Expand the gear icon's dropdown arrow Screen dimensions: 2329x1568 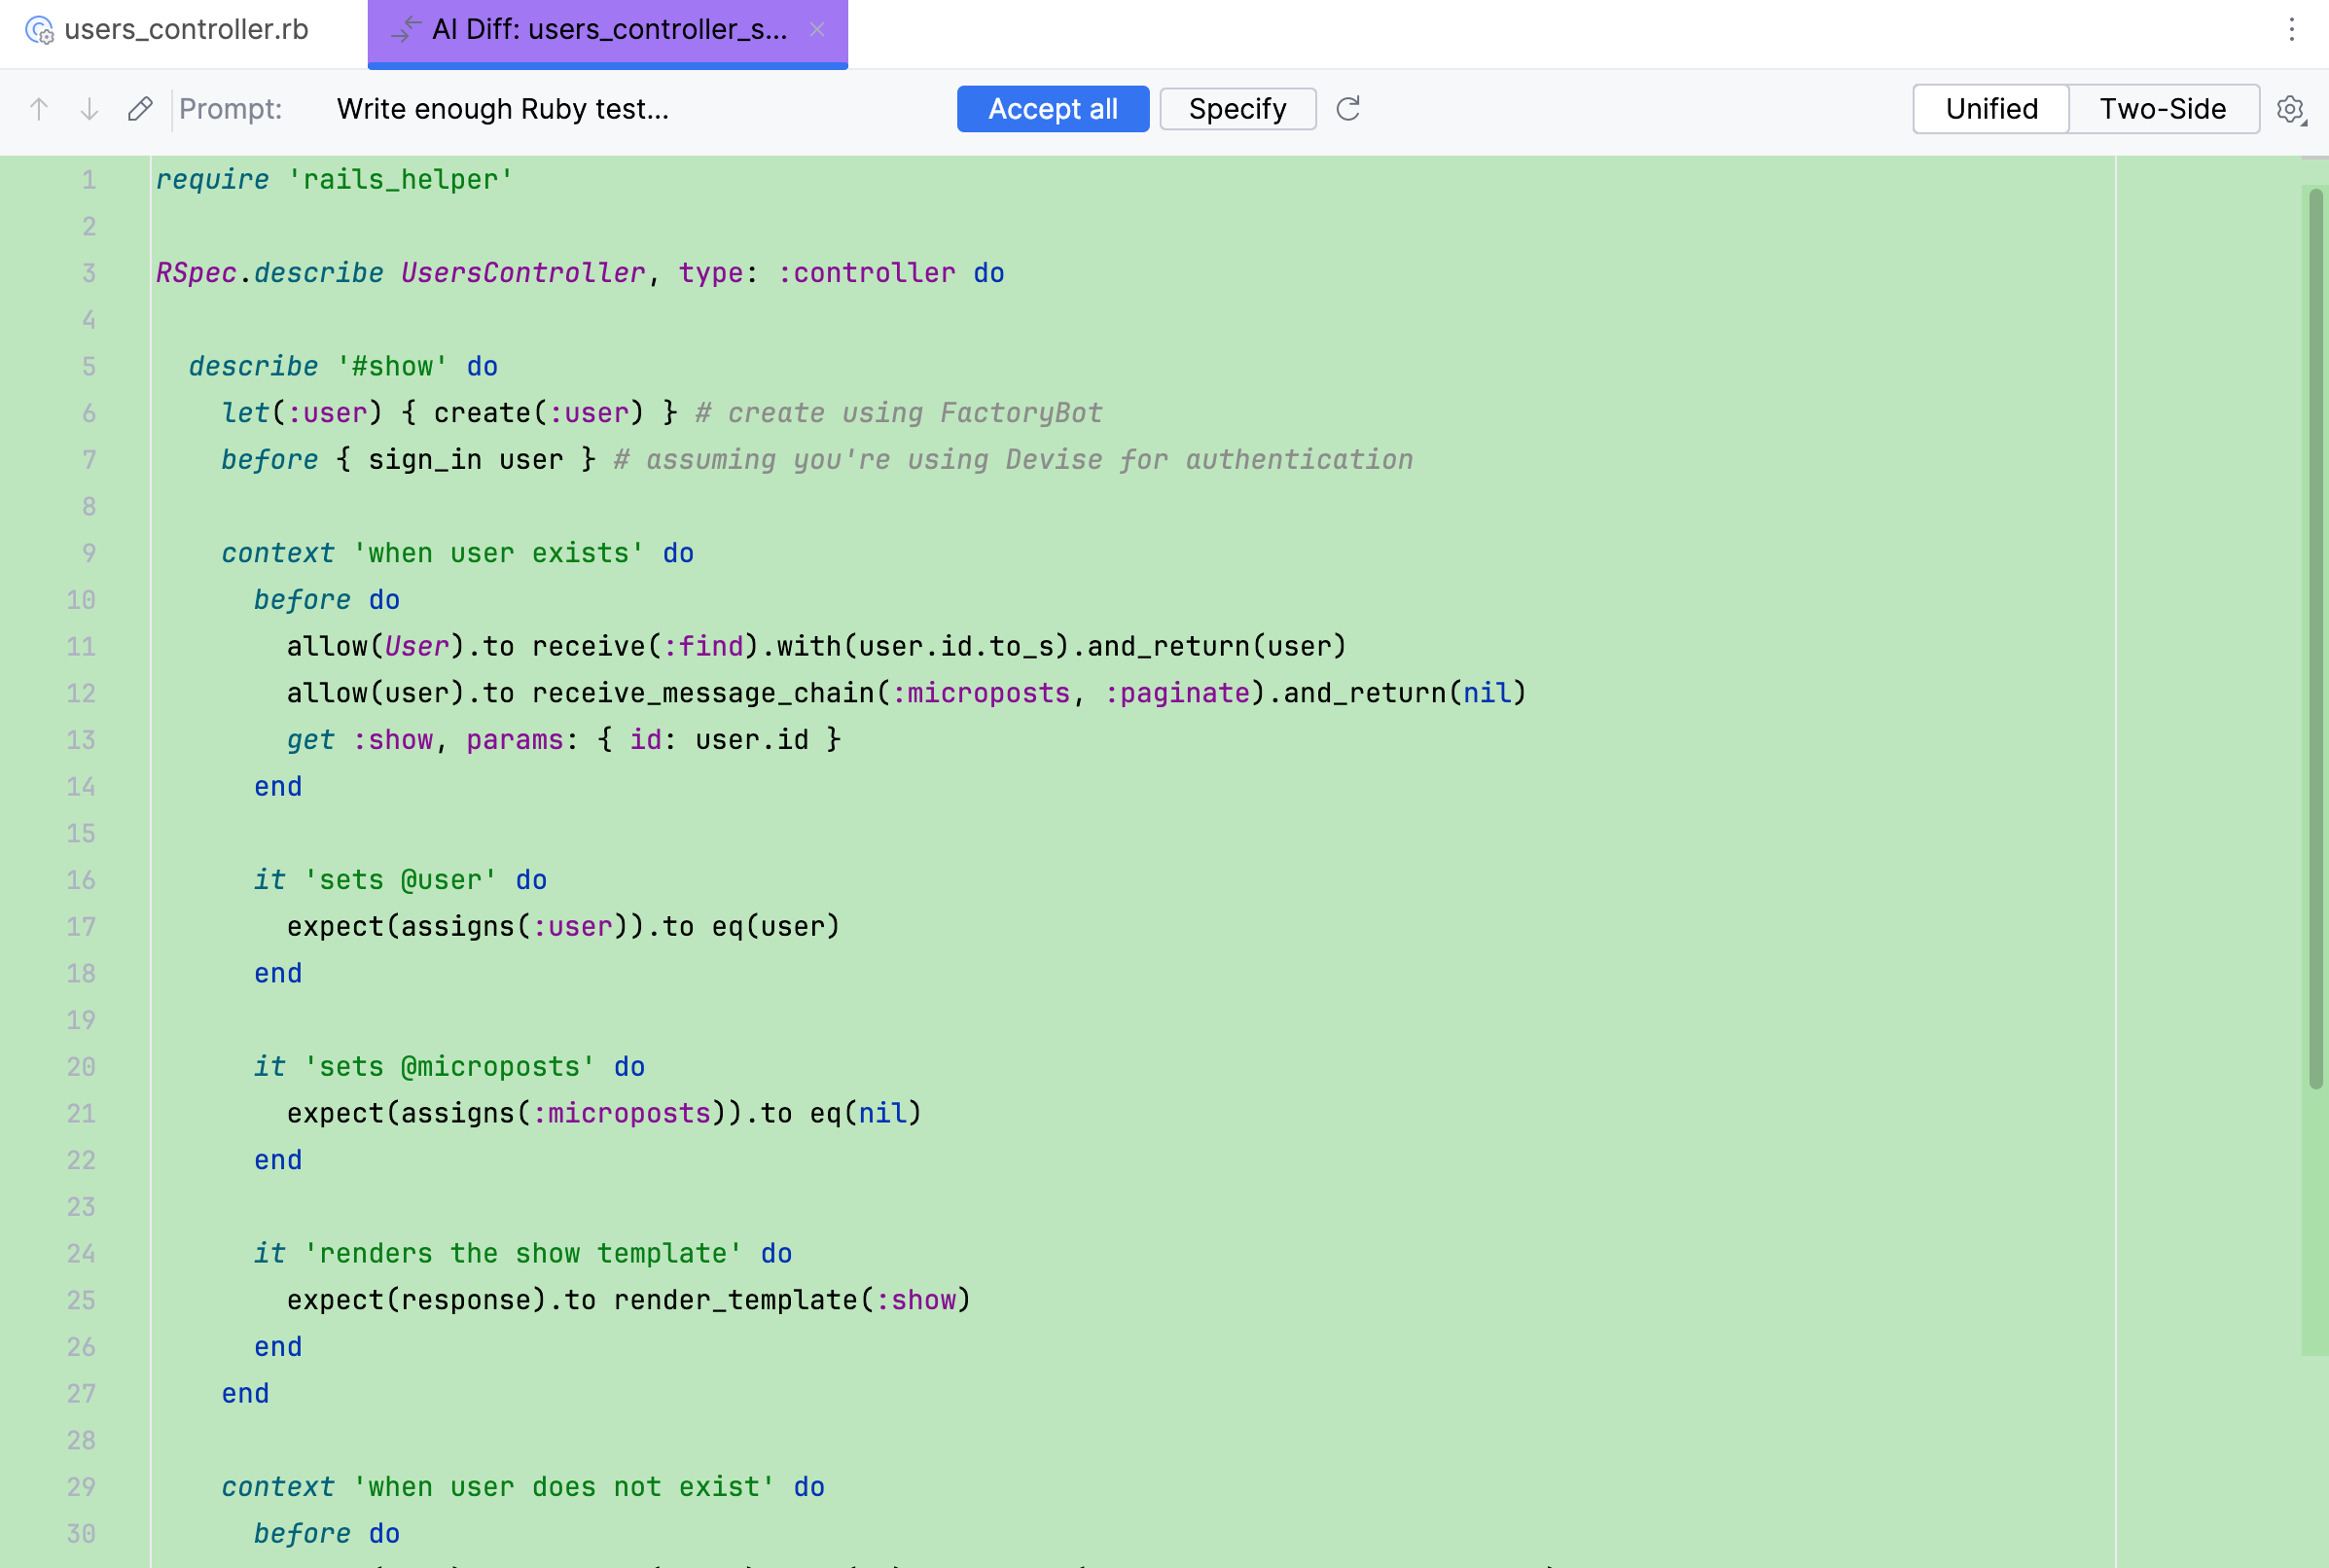pyautogui.click(x=2303, y=121)
